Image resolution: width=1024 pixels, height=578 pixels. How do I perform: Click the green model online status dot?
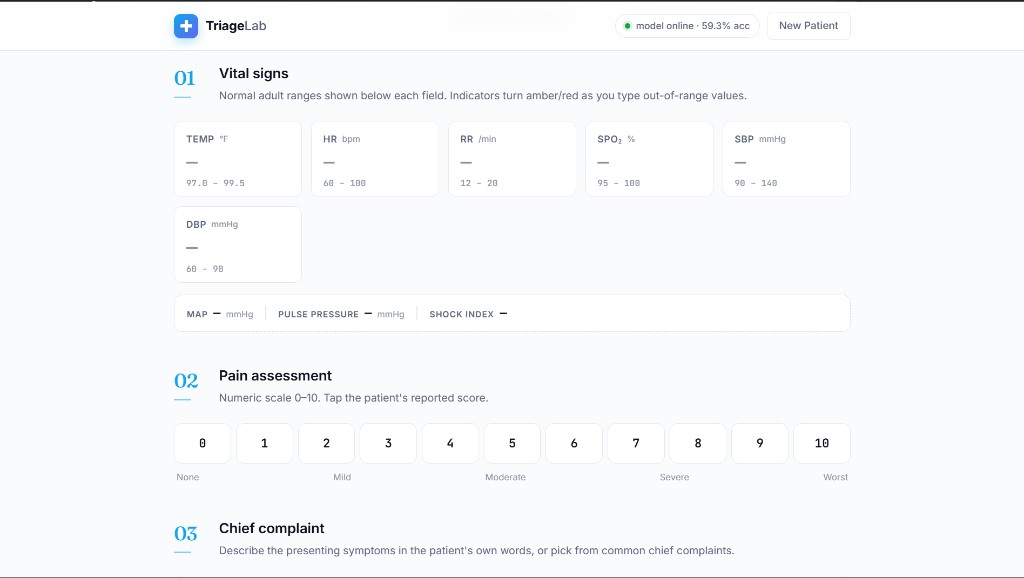pos(627,26)
